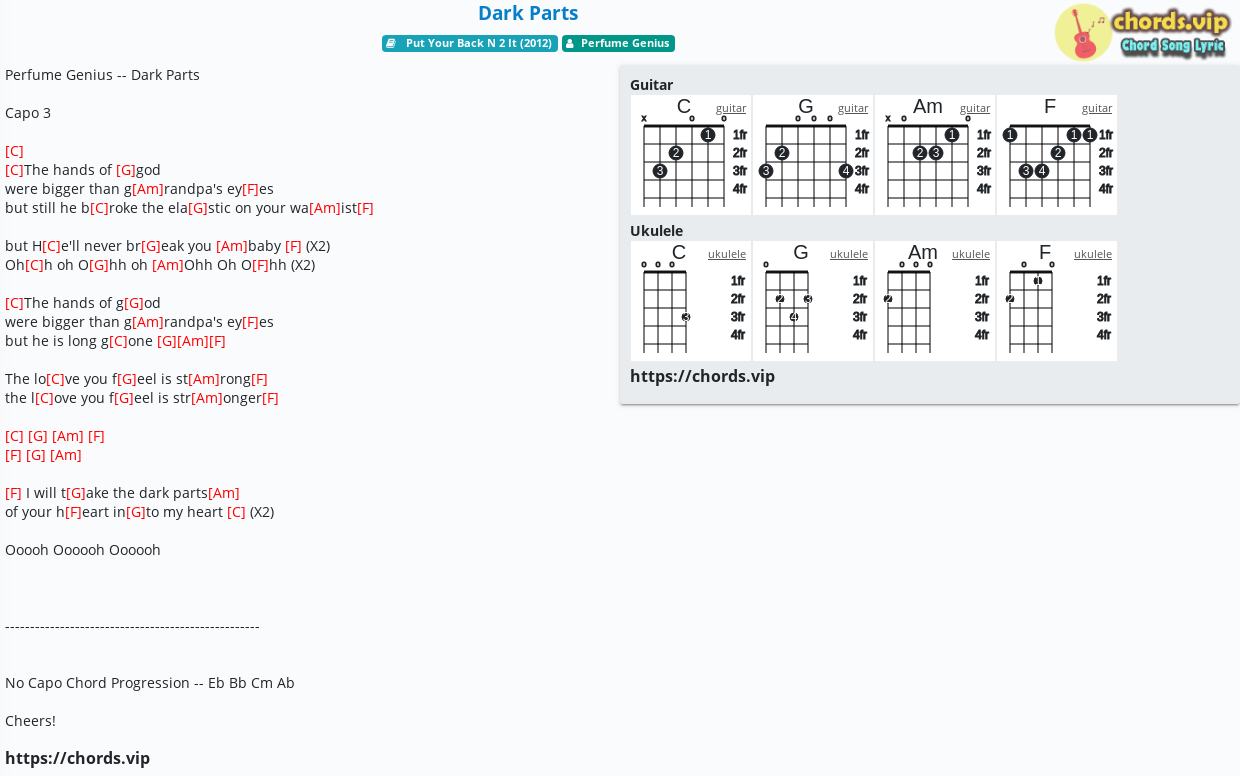Click the [G] chord in 't[G]ake the dark parts'
The image size is (1240, 776).
pos(76,493)
